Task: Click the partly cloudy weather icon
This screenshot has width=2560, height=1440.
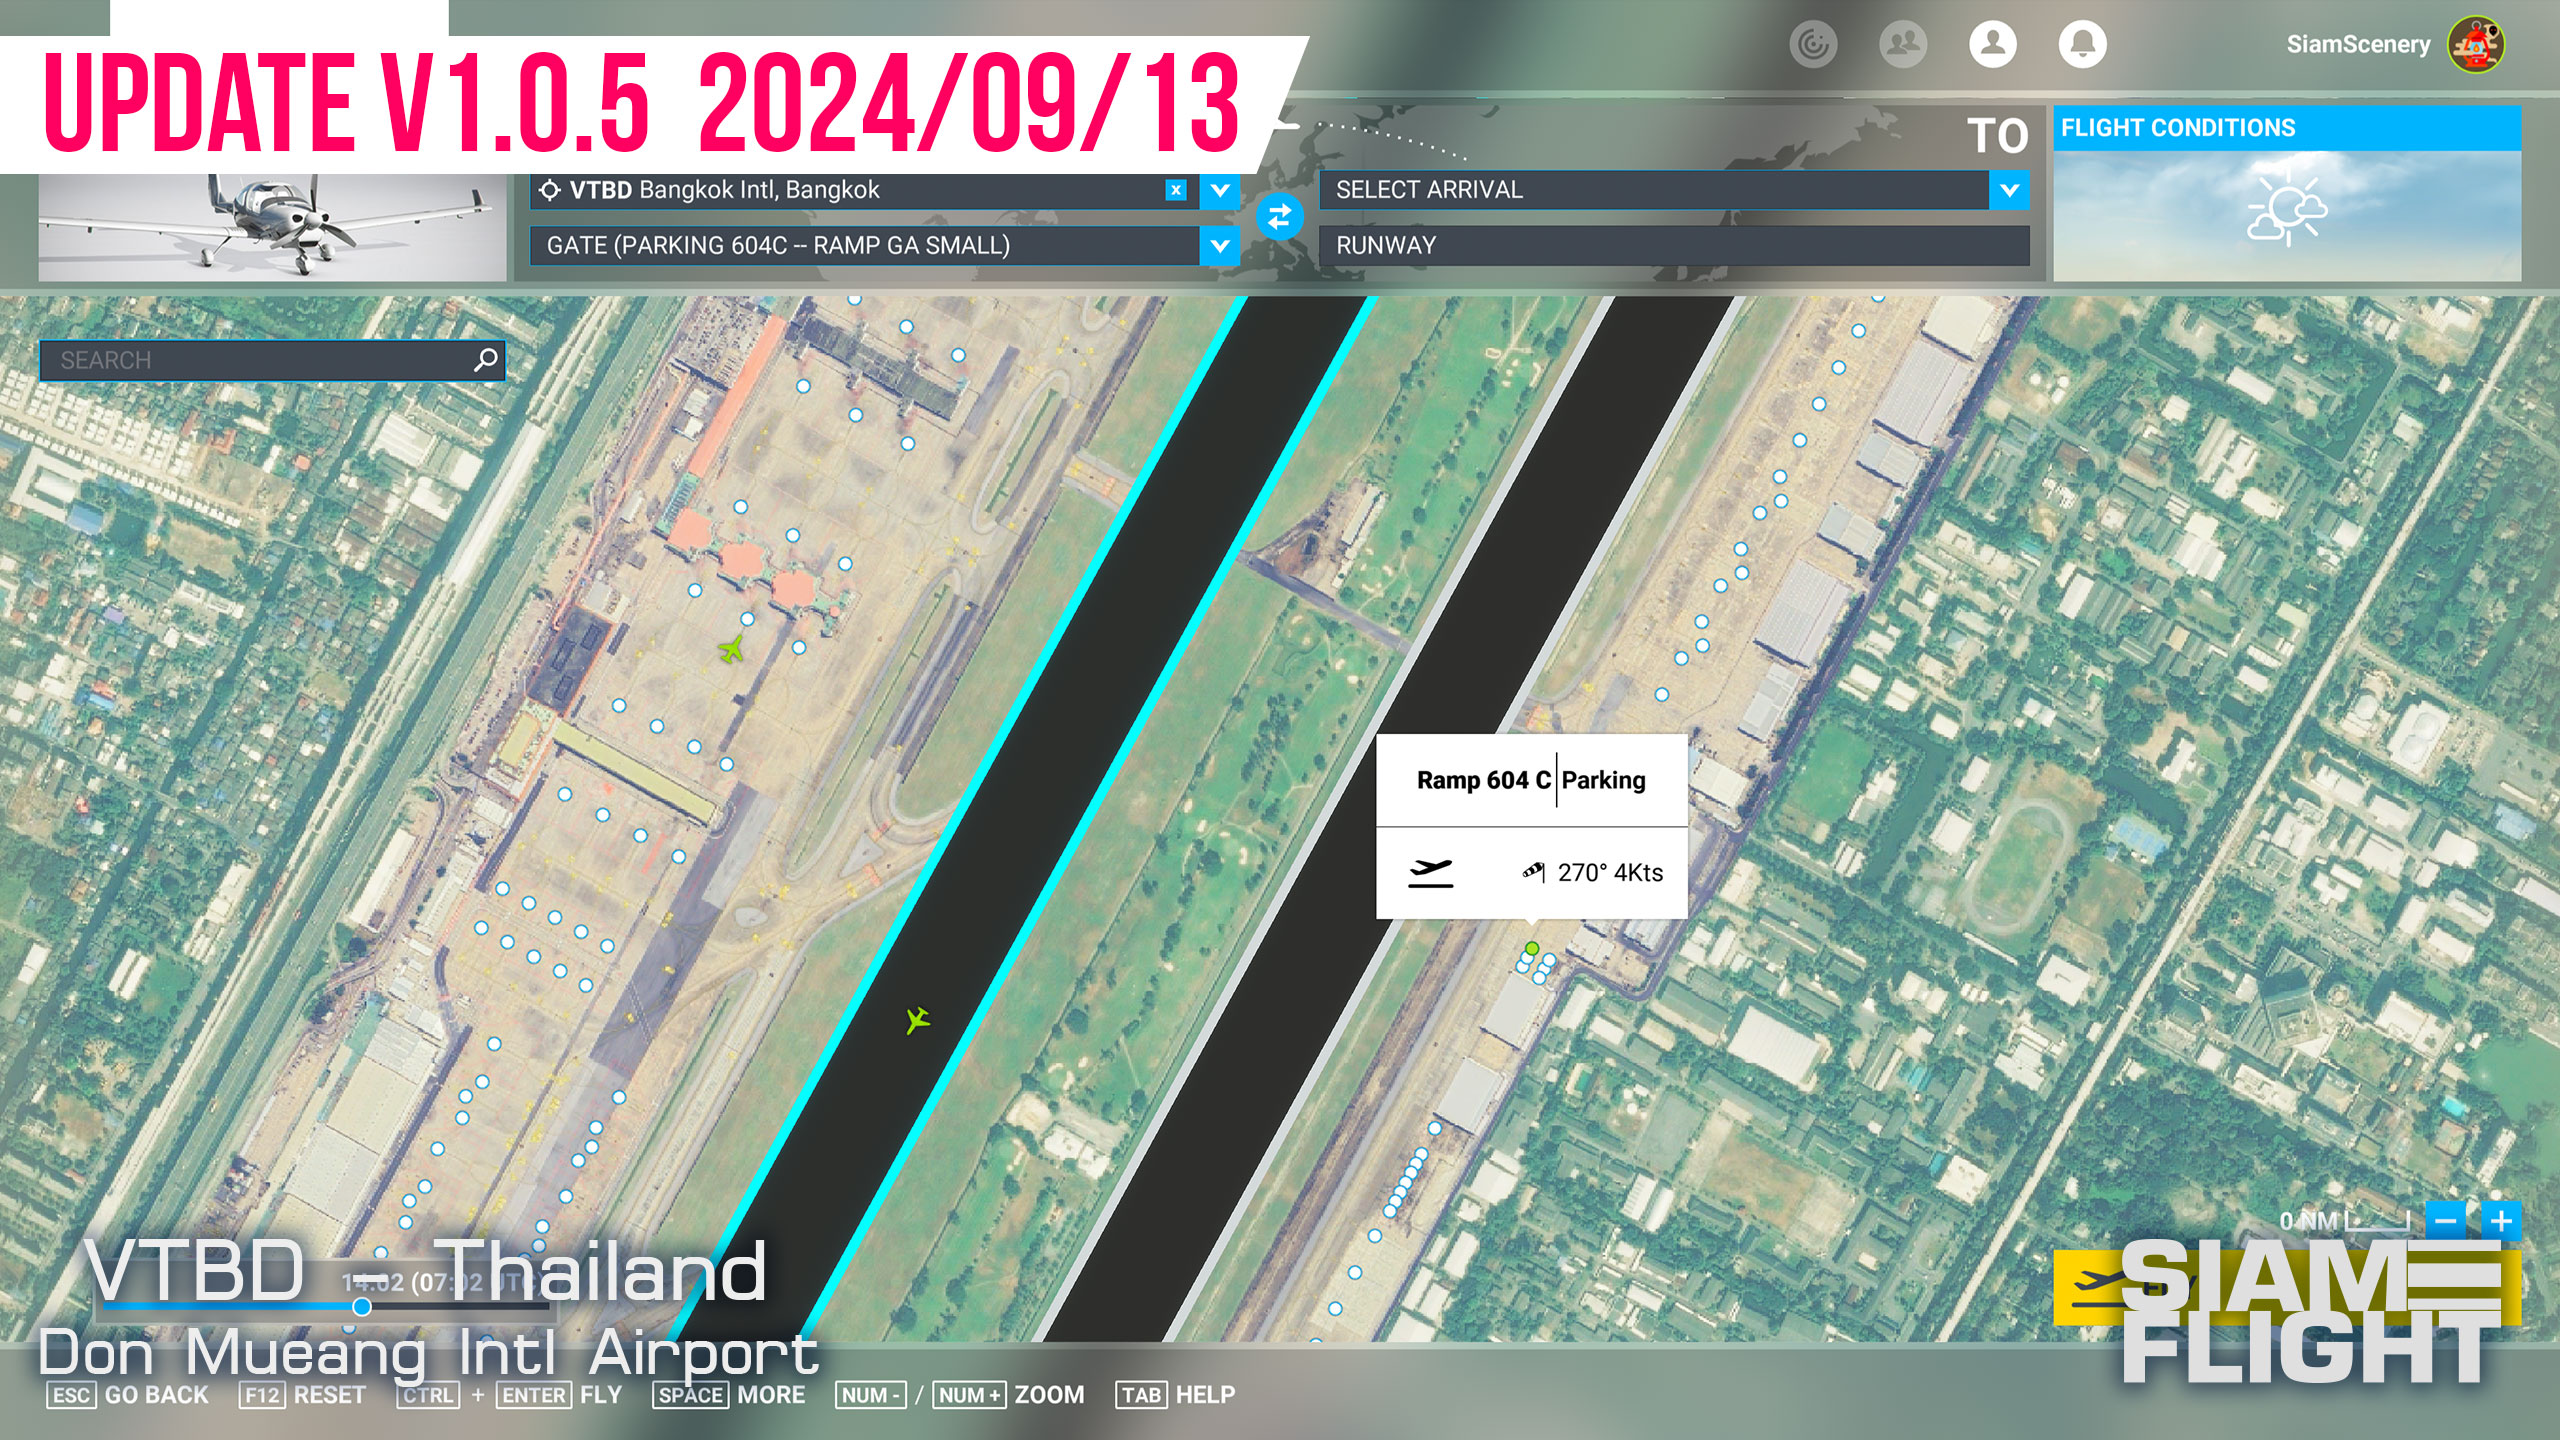Action: (x=2287, y=209)
